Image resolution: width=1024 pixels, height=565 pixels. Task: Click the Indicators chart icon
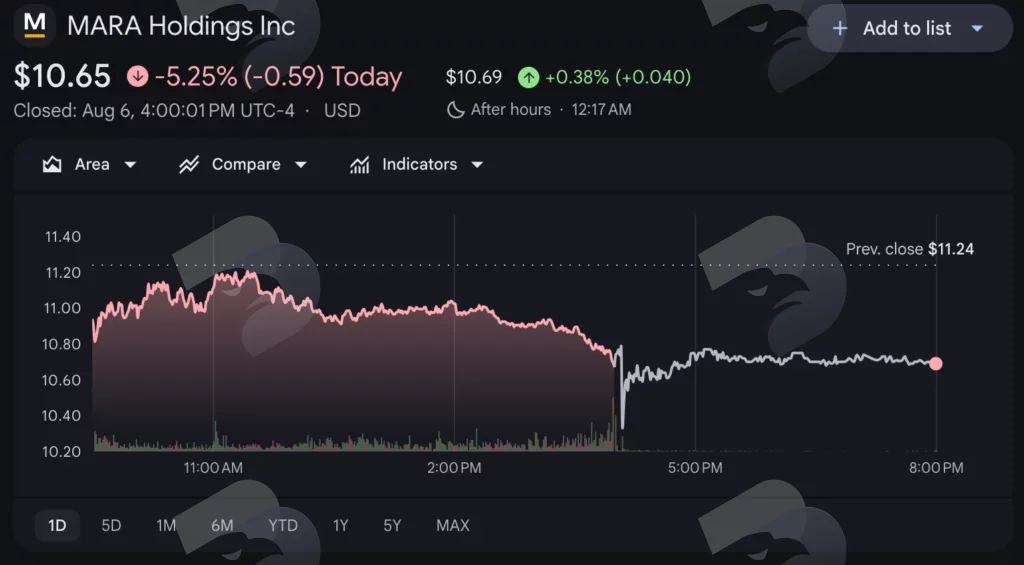tap(360, 165)
